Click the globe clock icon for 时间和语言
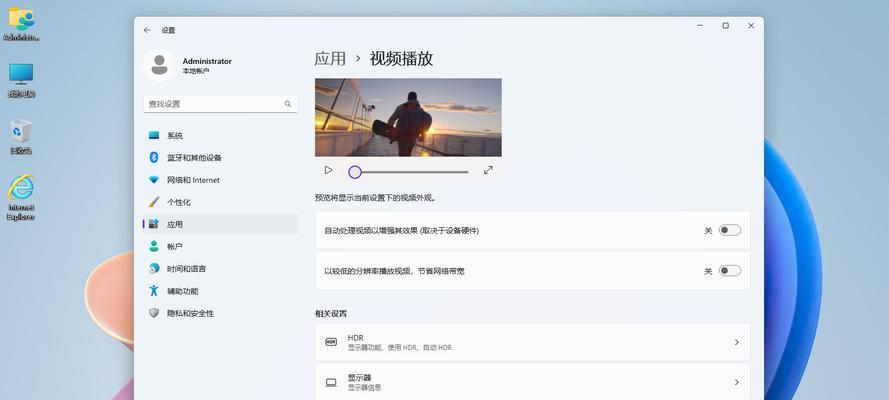Viewport: 889px width, 400px height. (154, 269)
